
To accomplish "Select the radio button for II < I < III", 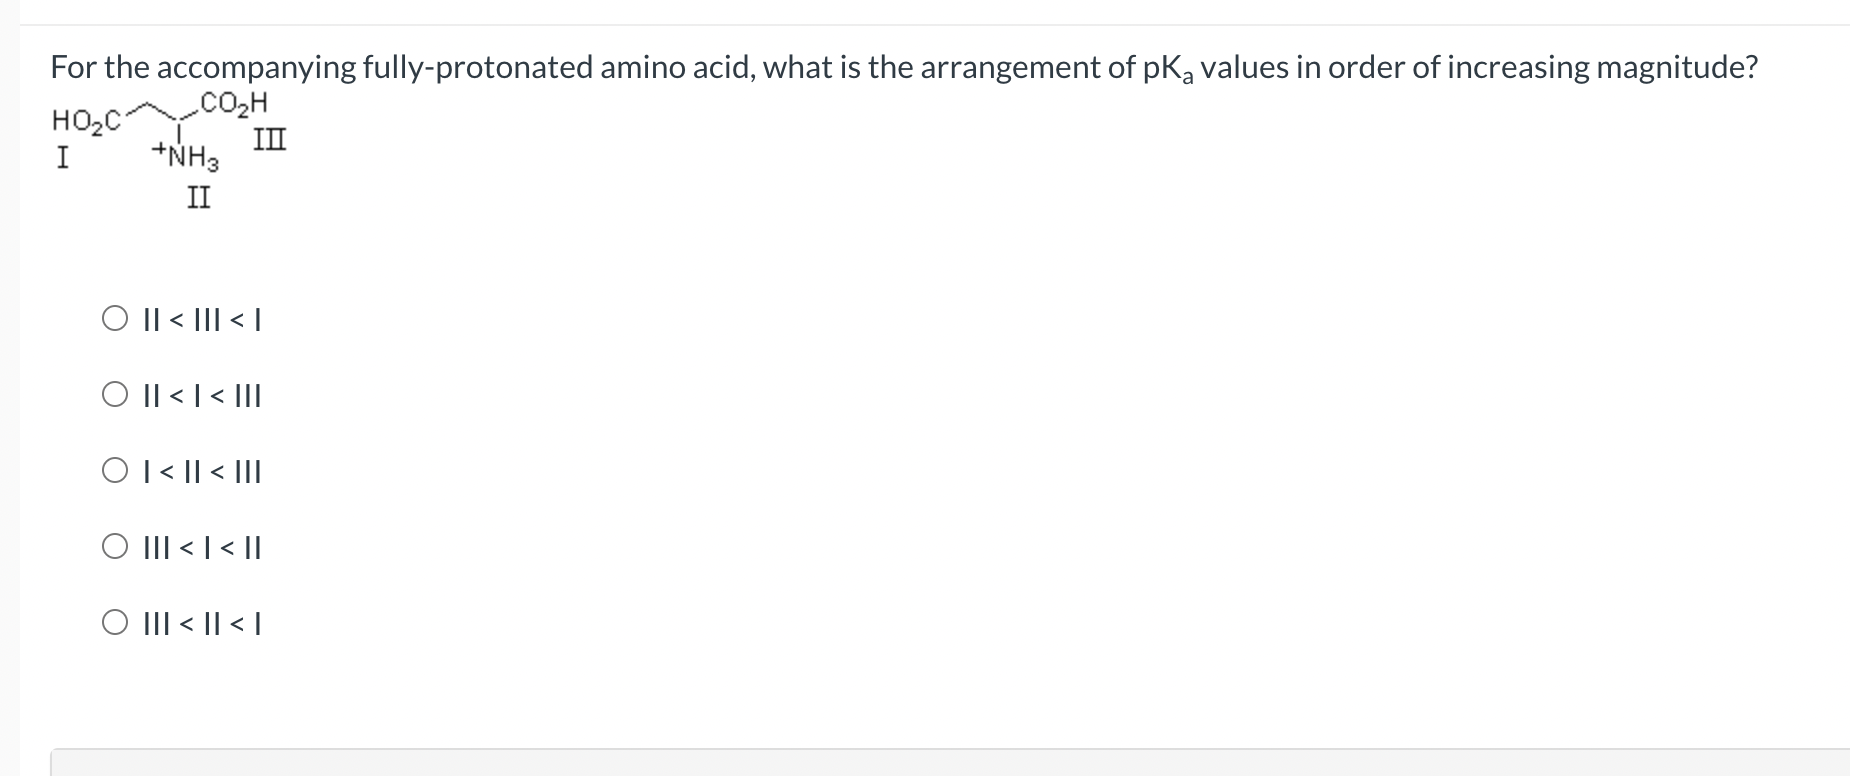I will (x=115, y=394).
